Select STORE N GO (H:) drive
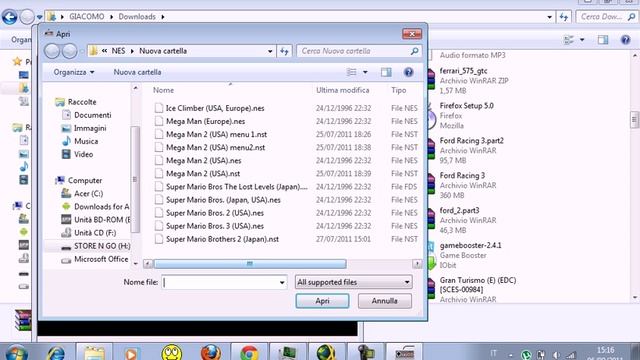Viewport: 640px width, 360px height. [x=96, y=246]
